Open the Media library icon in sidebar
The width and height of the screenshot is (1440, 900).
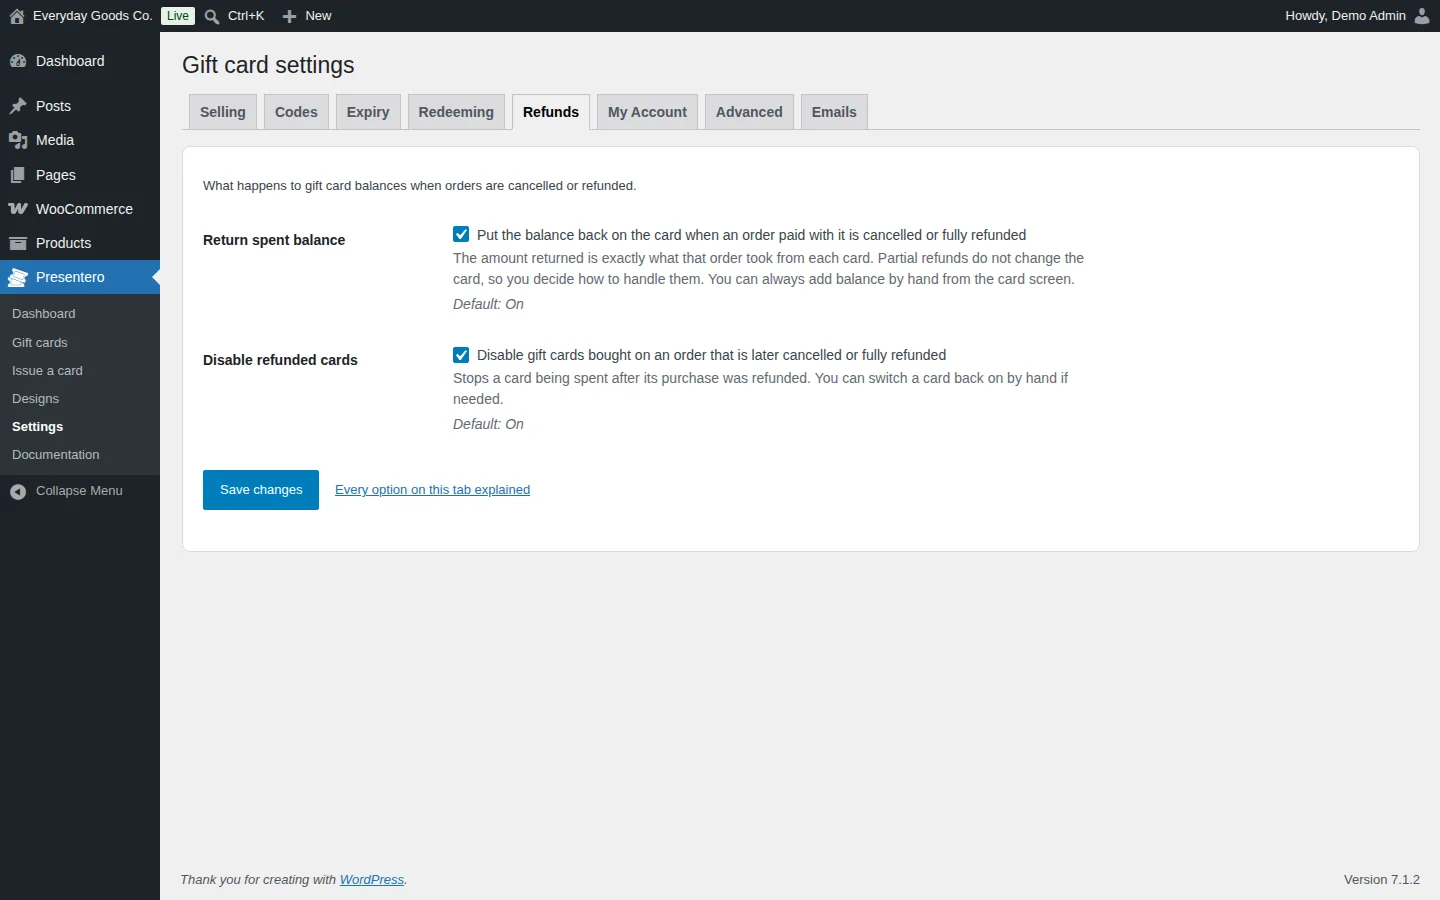click(x=18, y=140)
